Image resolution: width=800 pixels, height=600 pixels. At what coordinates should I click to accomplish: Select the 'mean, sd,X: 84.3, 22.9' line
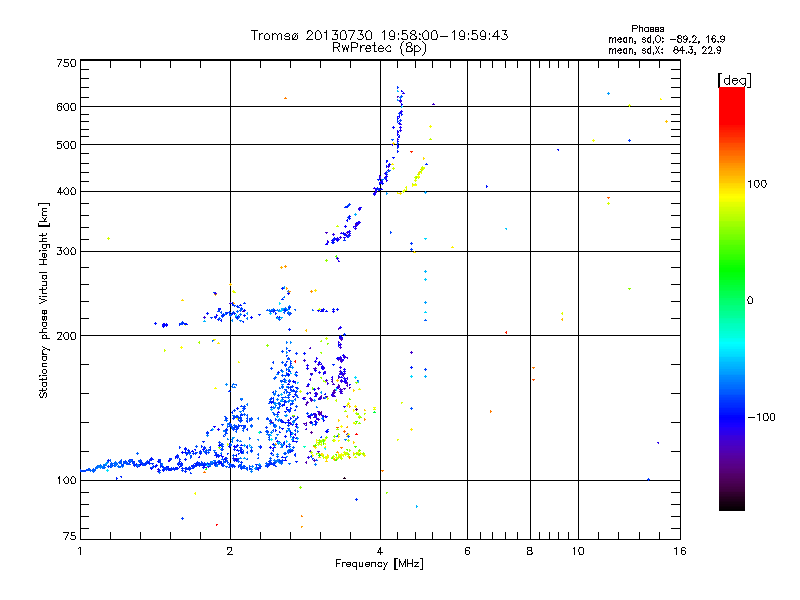[x=665, y=50]
